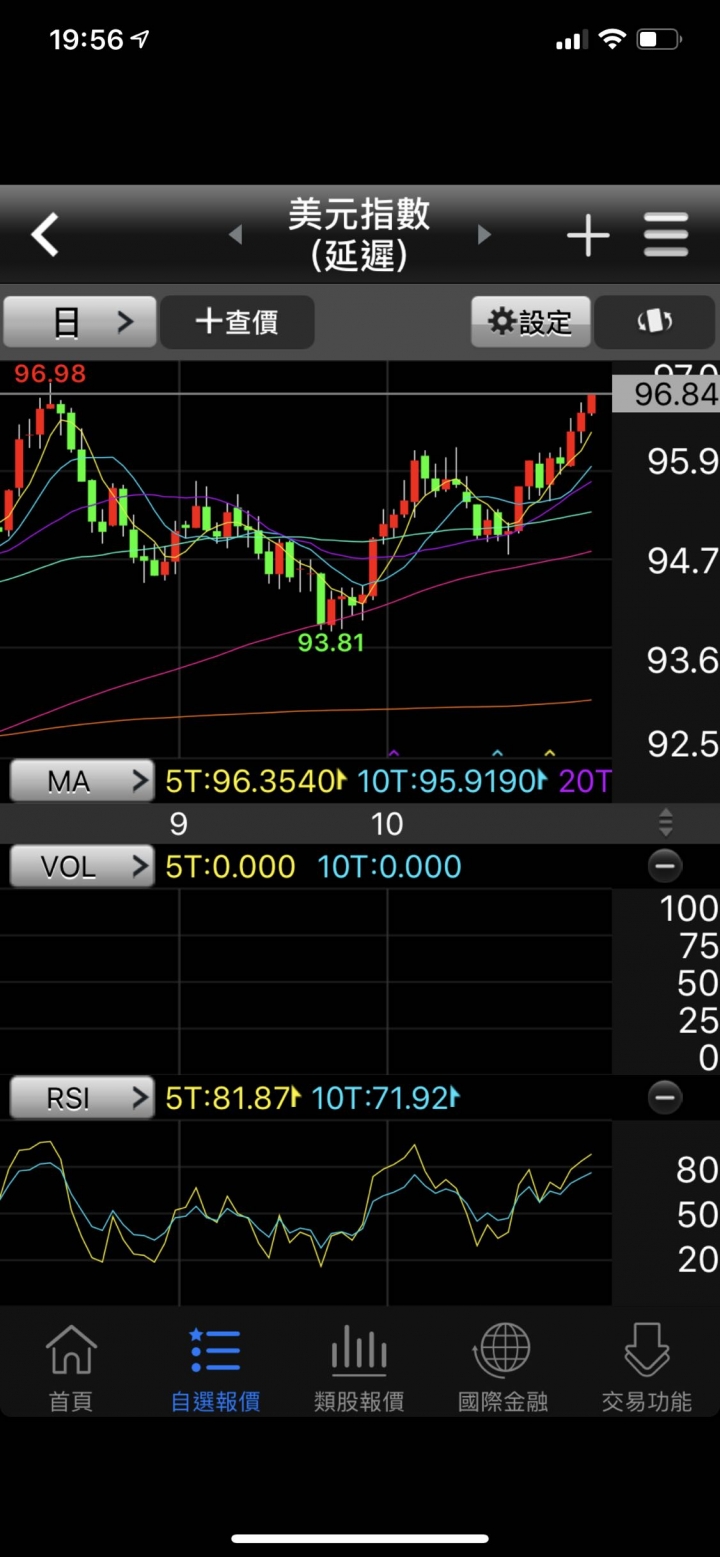Tap the 93.81 low price label

(331, 643)
